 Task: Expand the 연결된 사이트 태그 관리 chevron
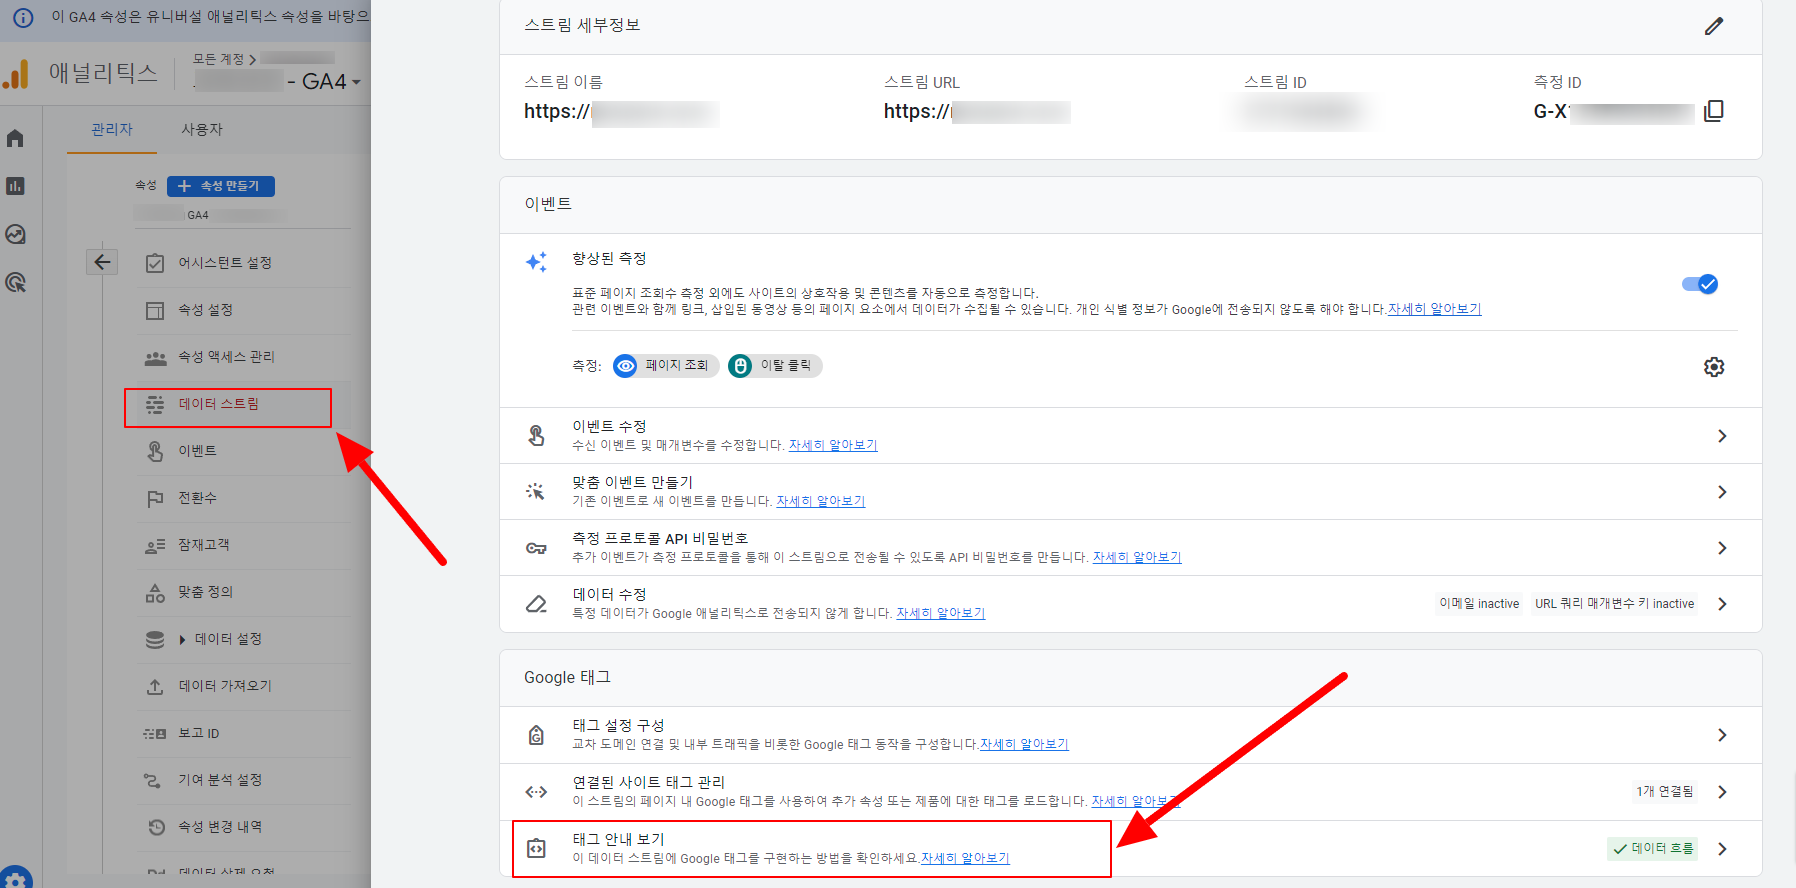[1722, 792]
